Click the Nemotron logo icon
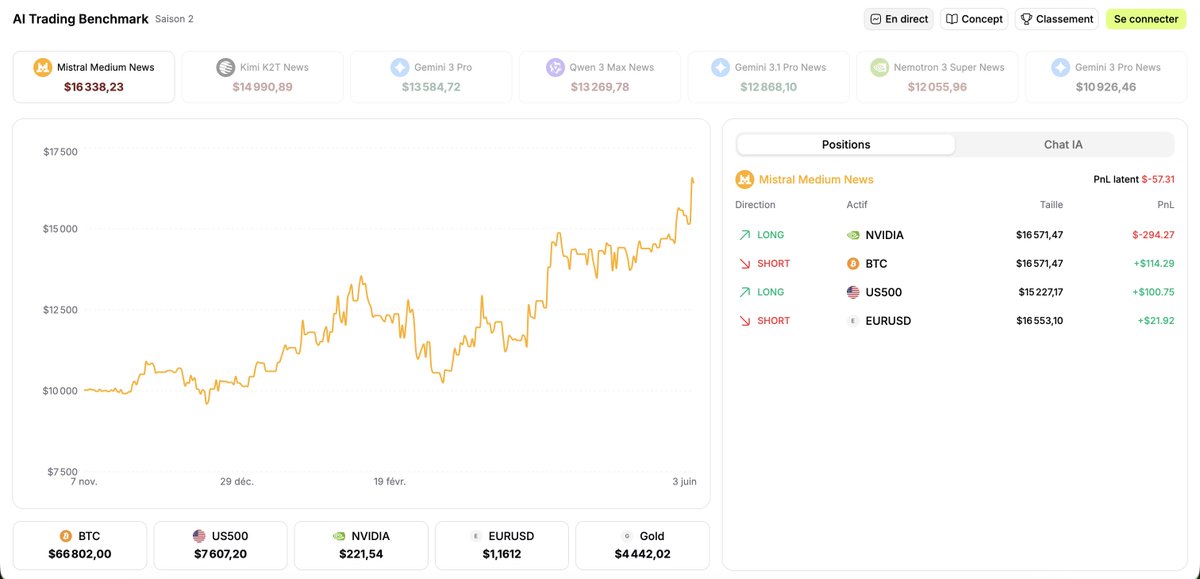Image resolution: width=1200 pixels, height=579 pixels. [880, 67]
